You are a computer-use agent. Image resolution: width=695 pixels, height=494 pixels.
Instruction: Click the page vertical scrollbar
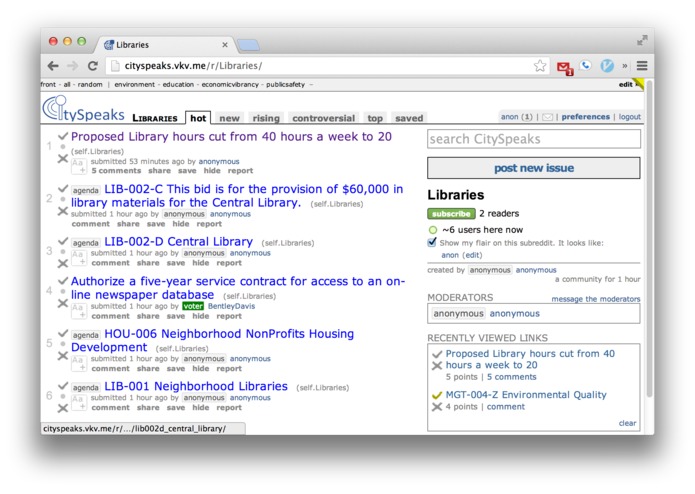(649, 239)
